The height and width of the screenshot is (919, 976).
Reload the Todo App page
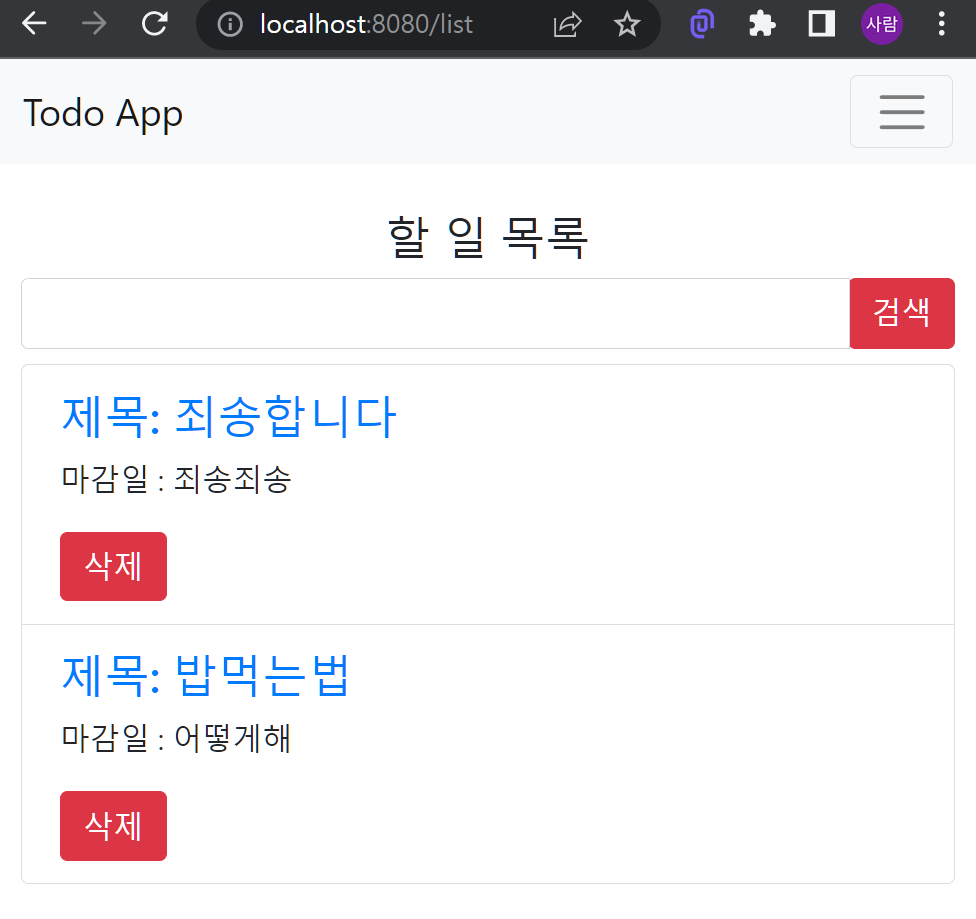155,23
